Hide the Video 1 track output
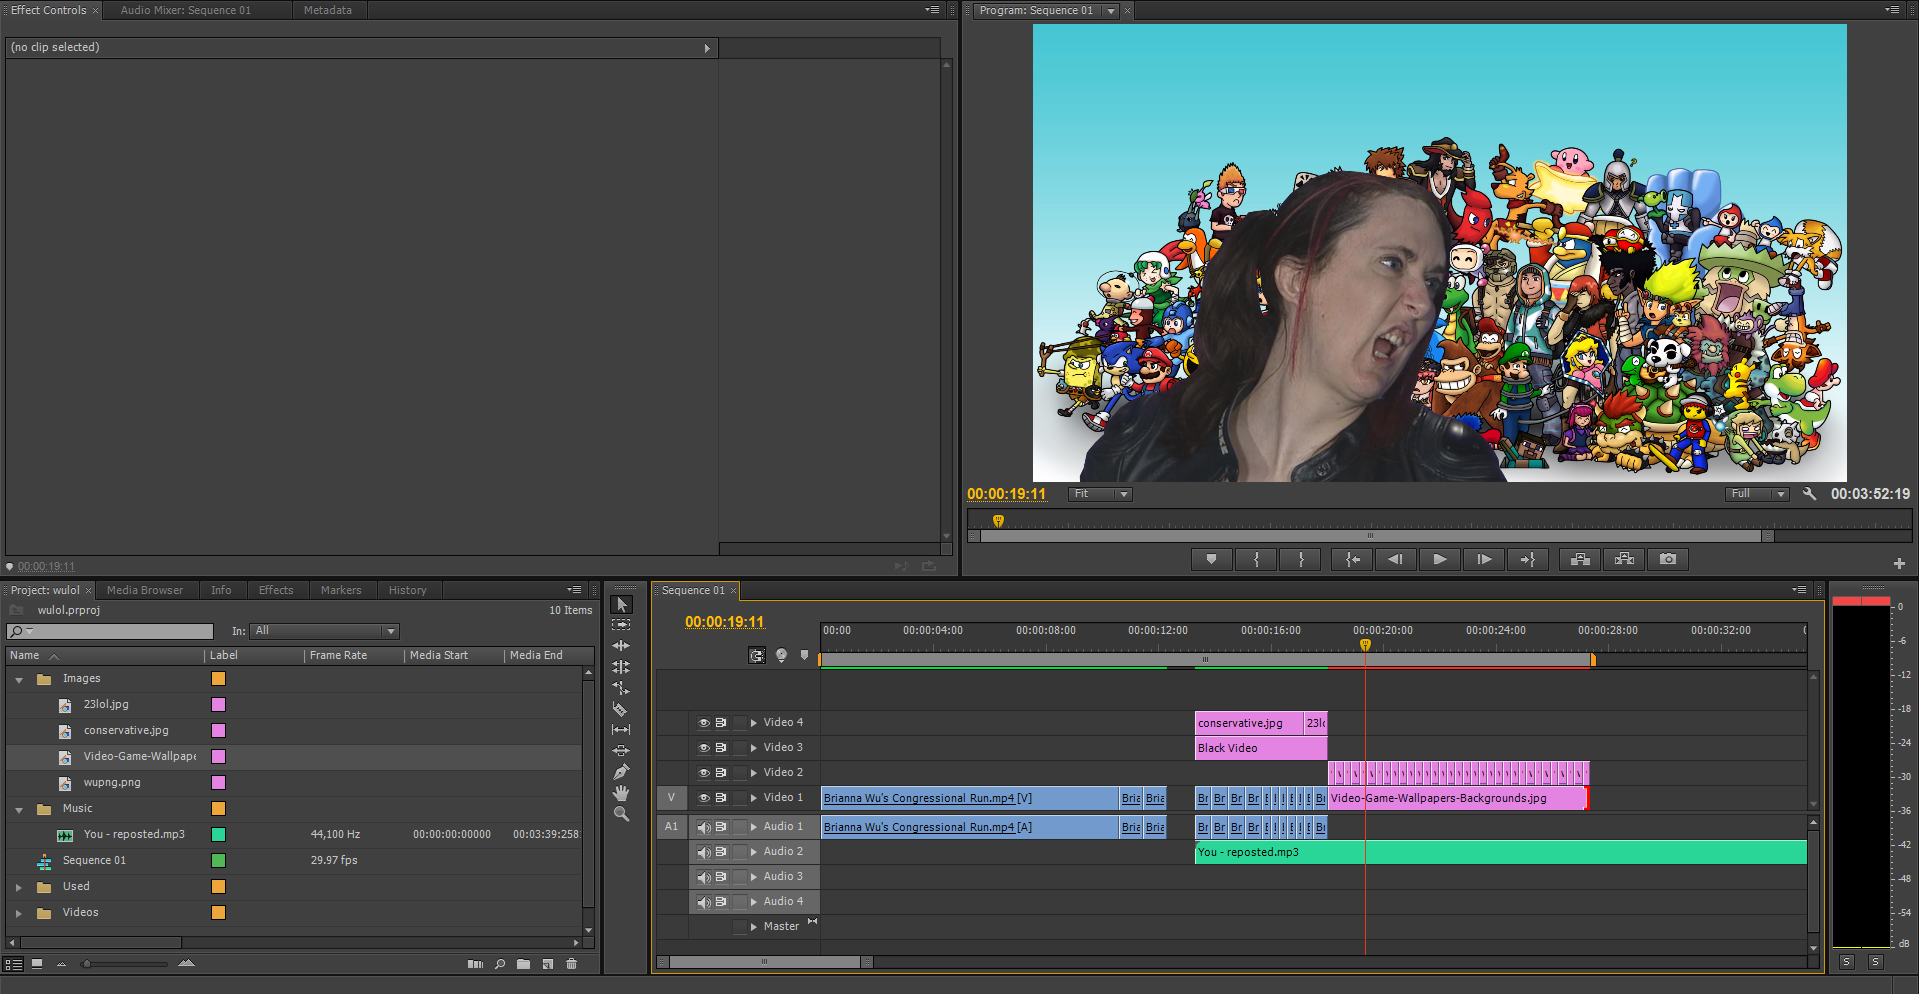This screenshot has height=994, width=1920. coord(704,798)
